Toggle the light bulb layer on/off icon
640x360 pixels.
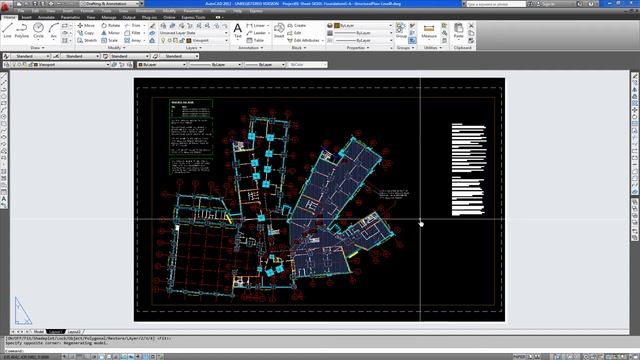tap(163, 40)
